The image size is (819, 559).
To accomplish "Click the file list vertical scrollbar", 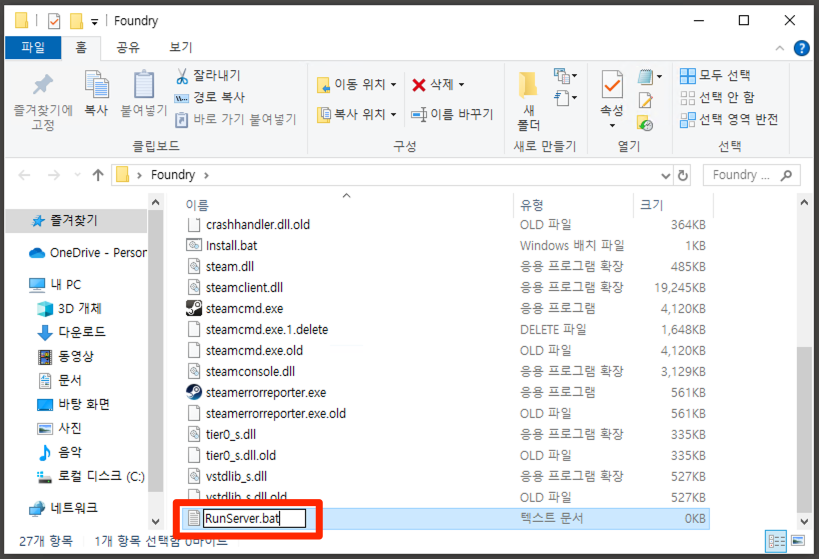I will coord(804,429).
